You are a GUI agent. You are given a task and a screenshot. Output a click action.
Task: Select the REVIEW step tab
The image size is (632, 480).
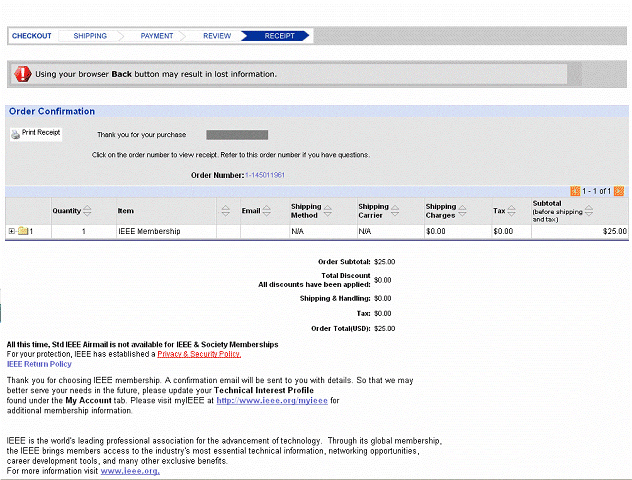click(217, 36)
